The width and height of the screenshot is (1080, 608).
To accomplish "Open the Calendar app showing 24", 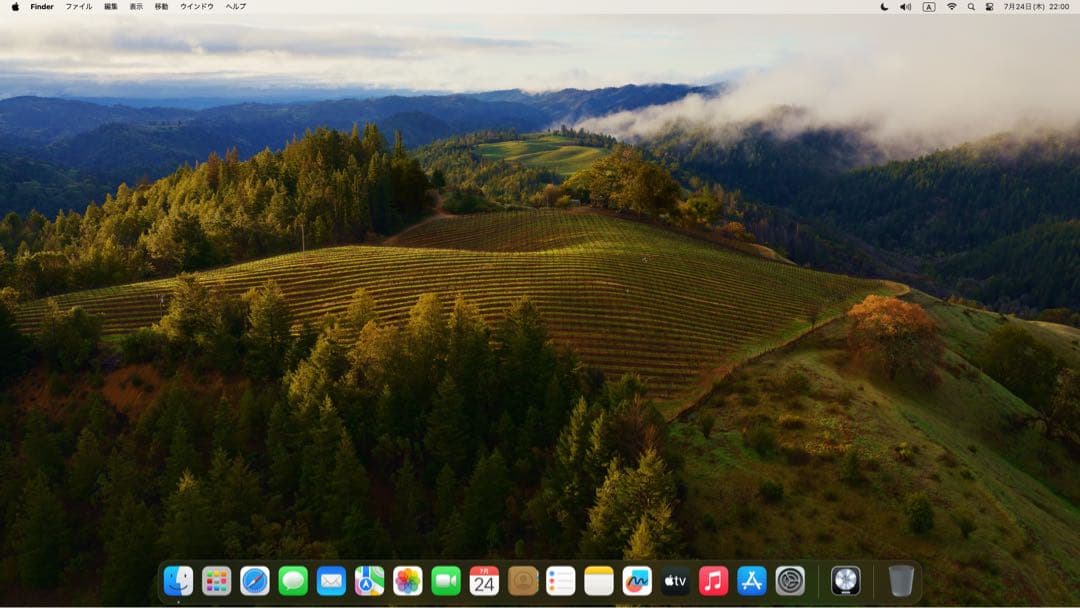I will click(484, 581).
